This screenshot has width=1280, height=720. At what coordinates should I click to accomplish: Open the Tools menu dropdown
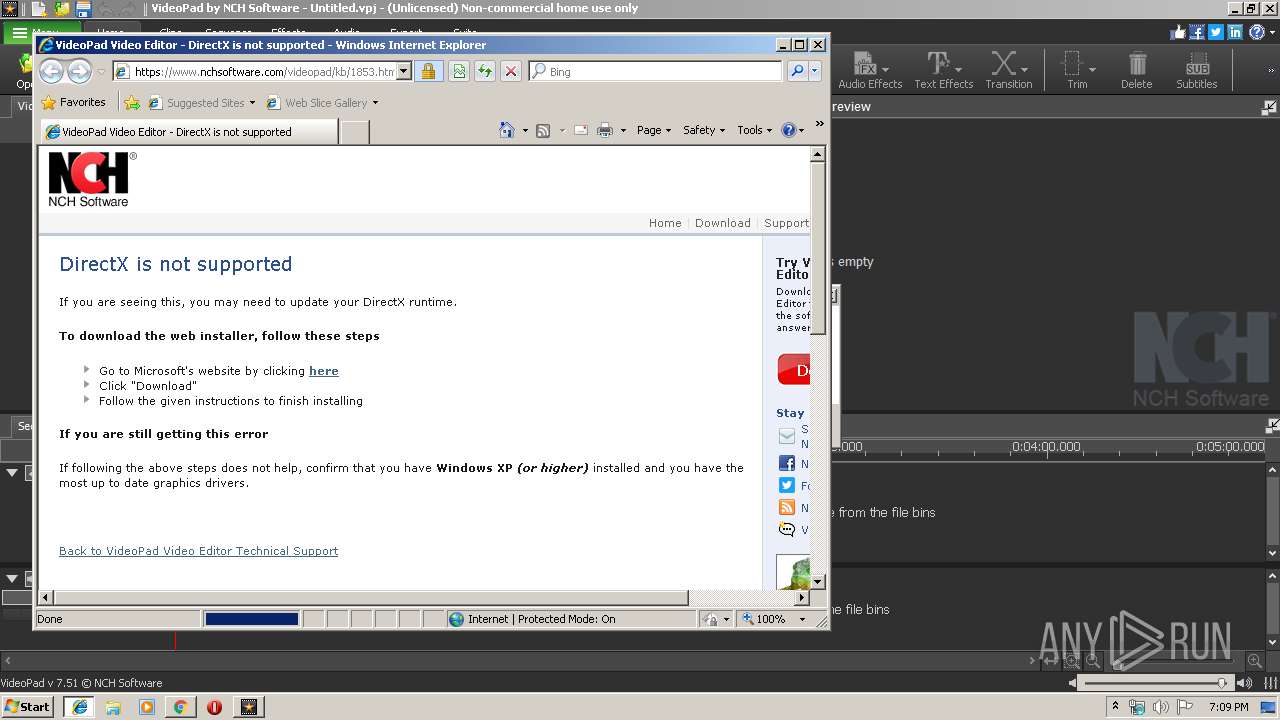pyautogui.click(x=754, y=130)
